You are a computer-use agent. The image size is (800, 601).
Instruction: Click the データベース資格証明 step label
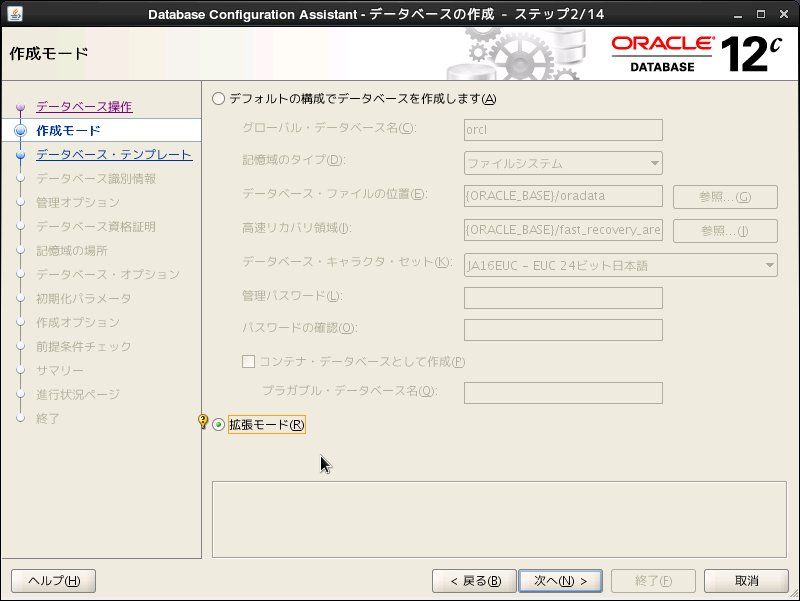(x=96, y=227)
